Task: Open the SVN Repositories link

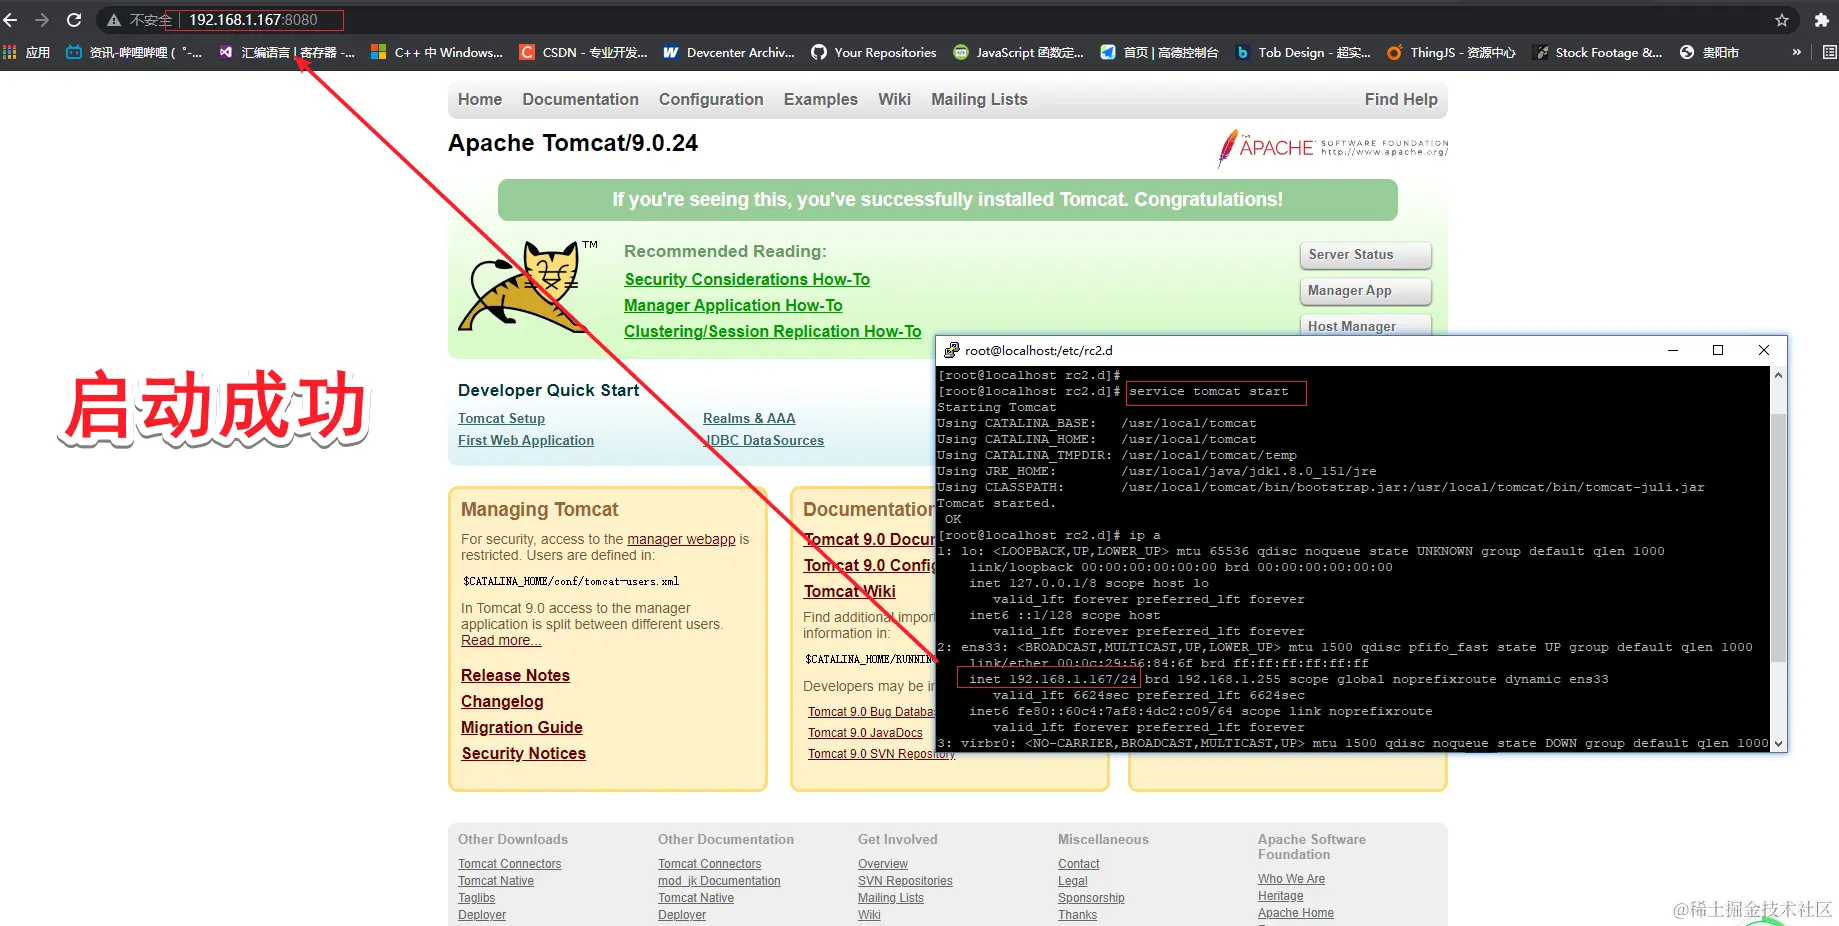Action: (905, 881)
